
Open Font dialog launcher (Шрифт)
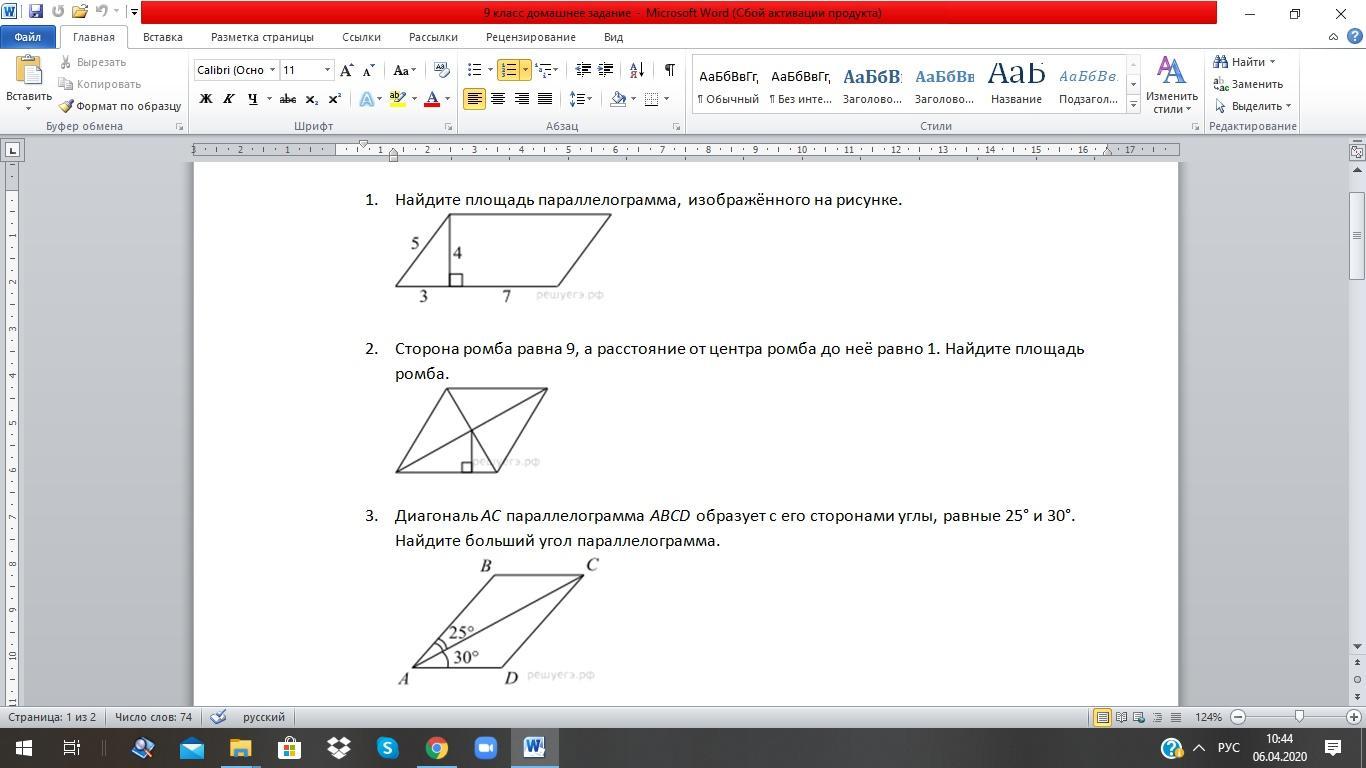(448, 127)
